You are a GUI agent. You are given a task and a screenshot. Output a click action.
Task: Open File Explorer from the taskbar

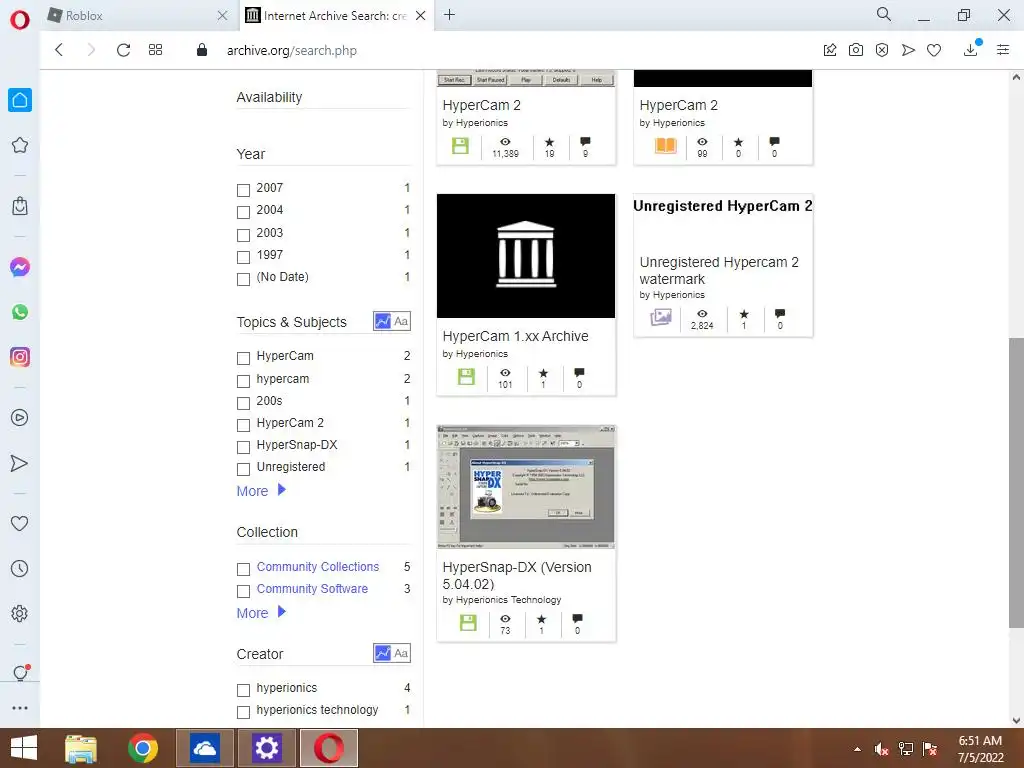click(81, 748)
